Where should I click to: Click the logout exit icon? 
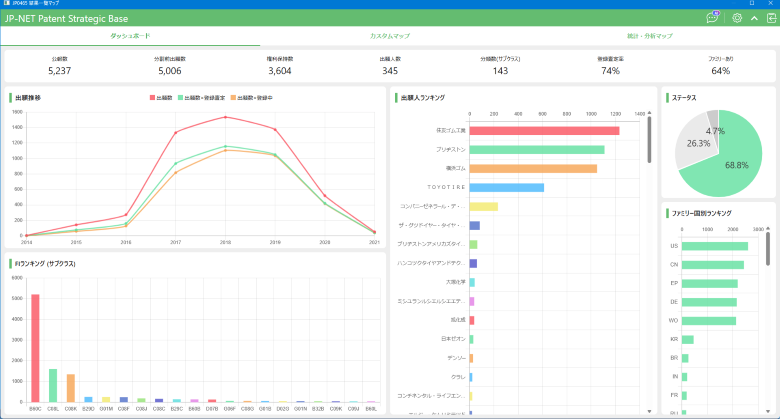click(770, 18)
